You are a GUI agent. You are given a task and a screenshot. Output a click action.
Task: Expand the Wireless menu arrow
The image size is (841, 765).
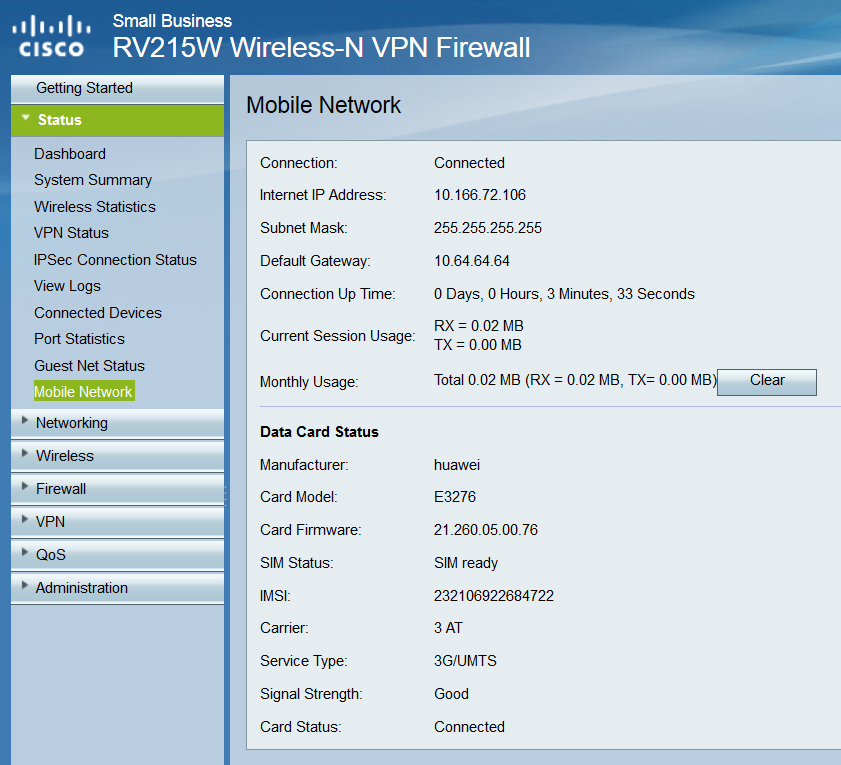tap(25, 453)
